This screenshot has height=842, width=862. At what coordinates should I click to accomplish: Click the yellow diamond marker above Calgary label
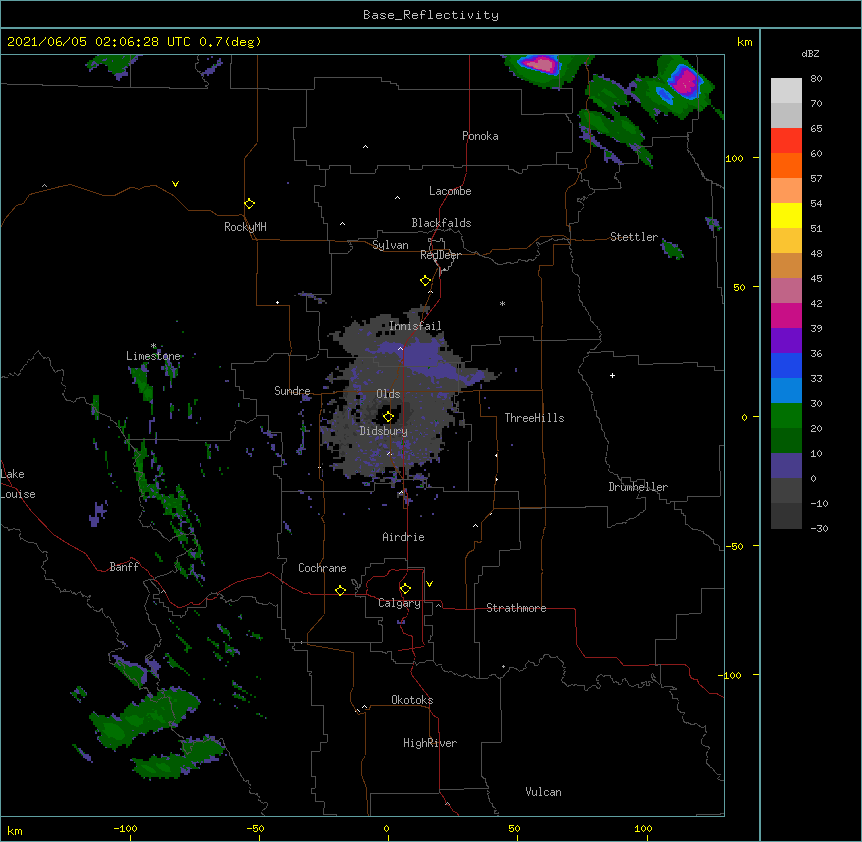click(x=405, y=589)
